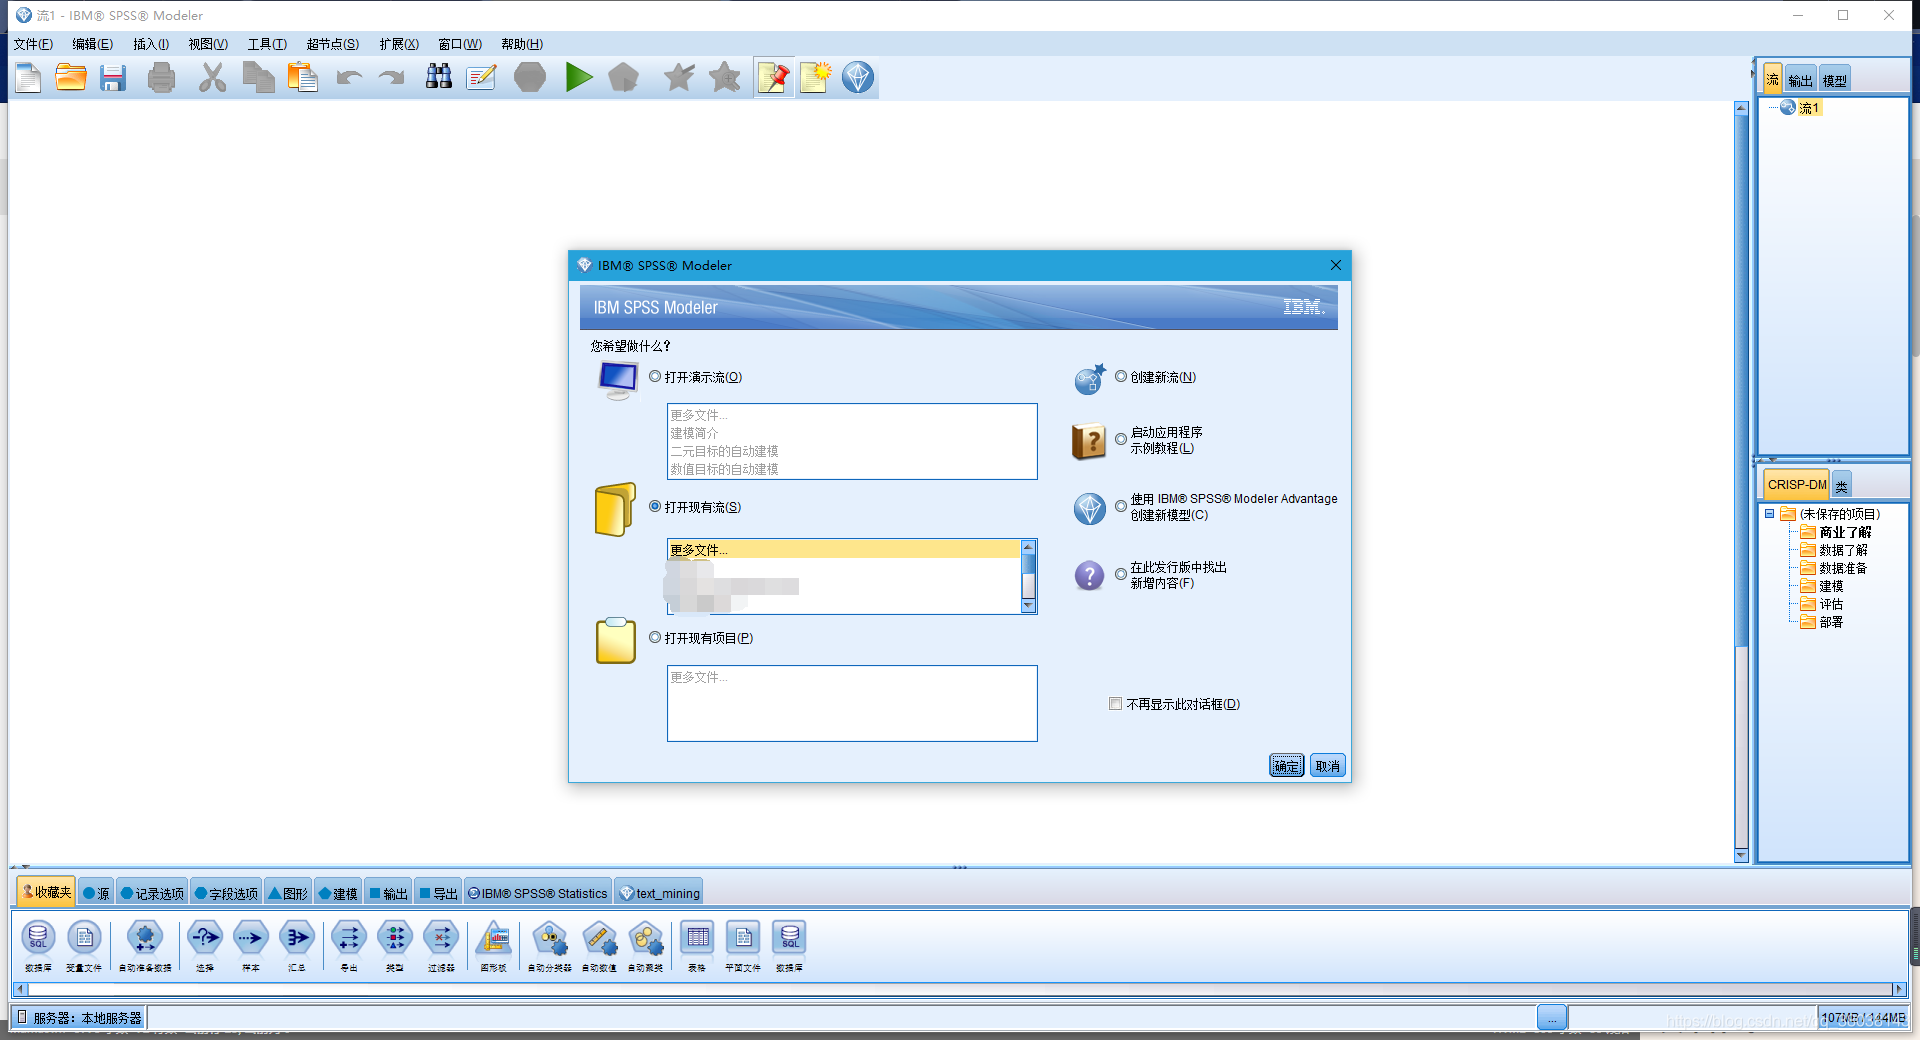Click the status bar ellipsis button
Image resolution: width=1920 pixels, height=1040 pixels.
point(1552,1018)
